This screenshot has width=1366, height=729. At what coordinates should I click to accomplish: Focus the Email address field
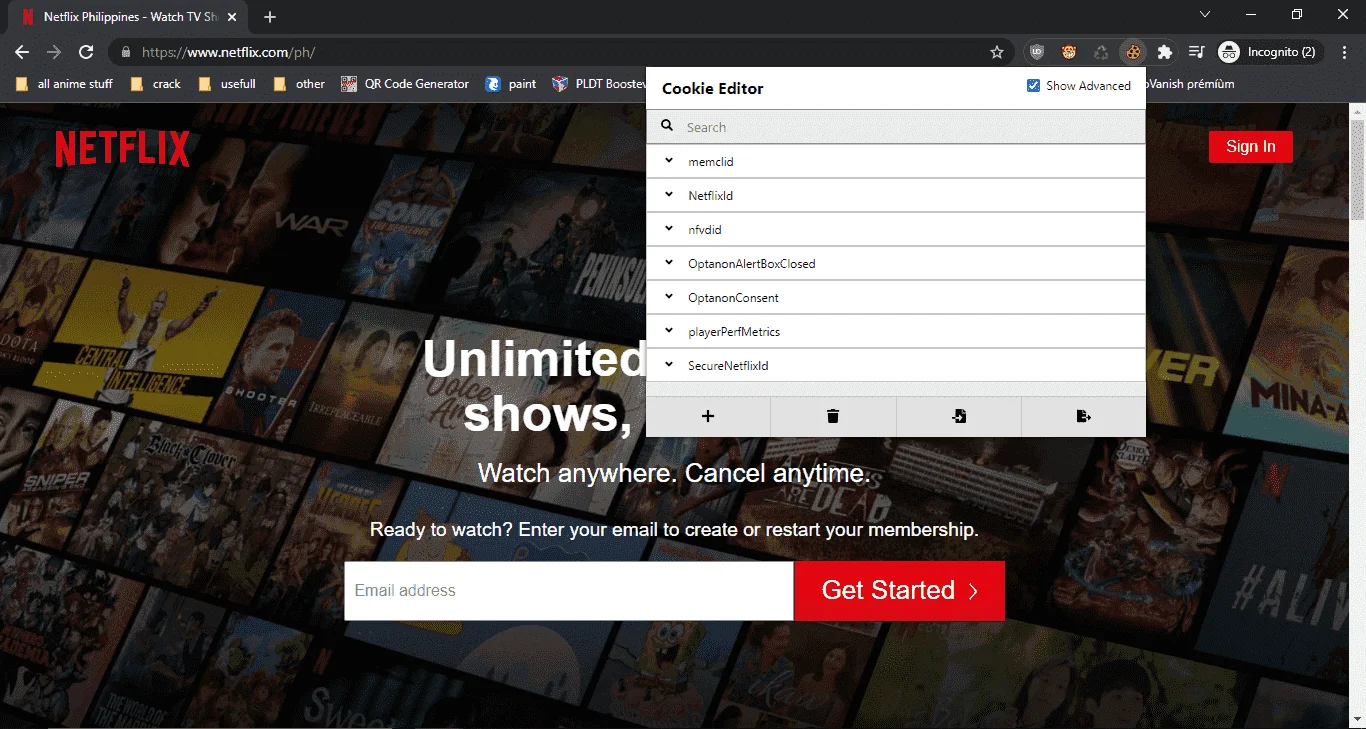pos(569,591)
